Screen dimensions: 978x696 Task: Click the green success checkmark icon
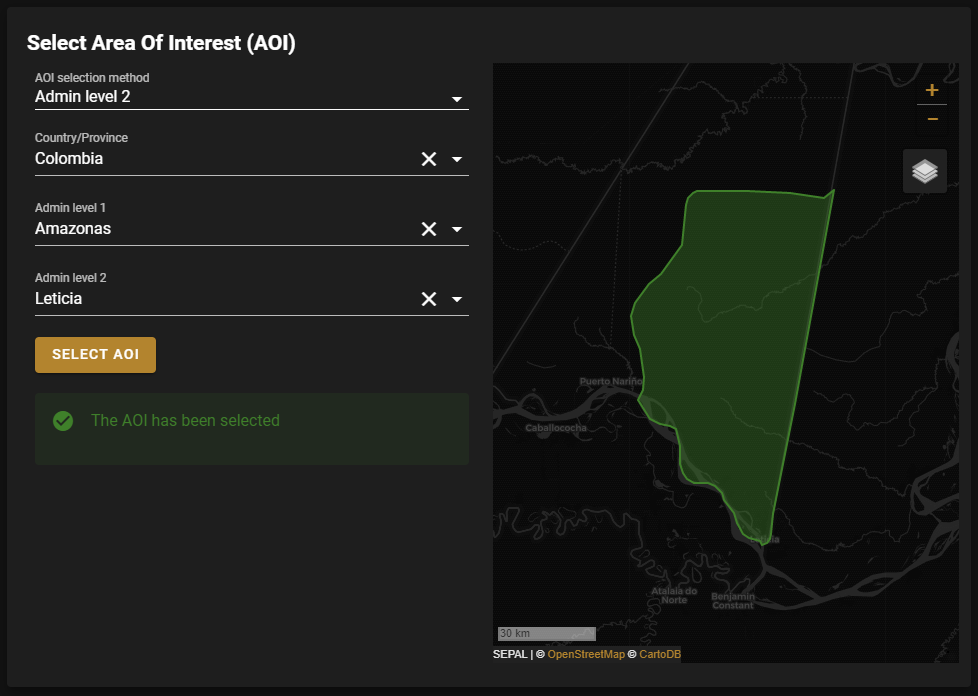(63, 421)
